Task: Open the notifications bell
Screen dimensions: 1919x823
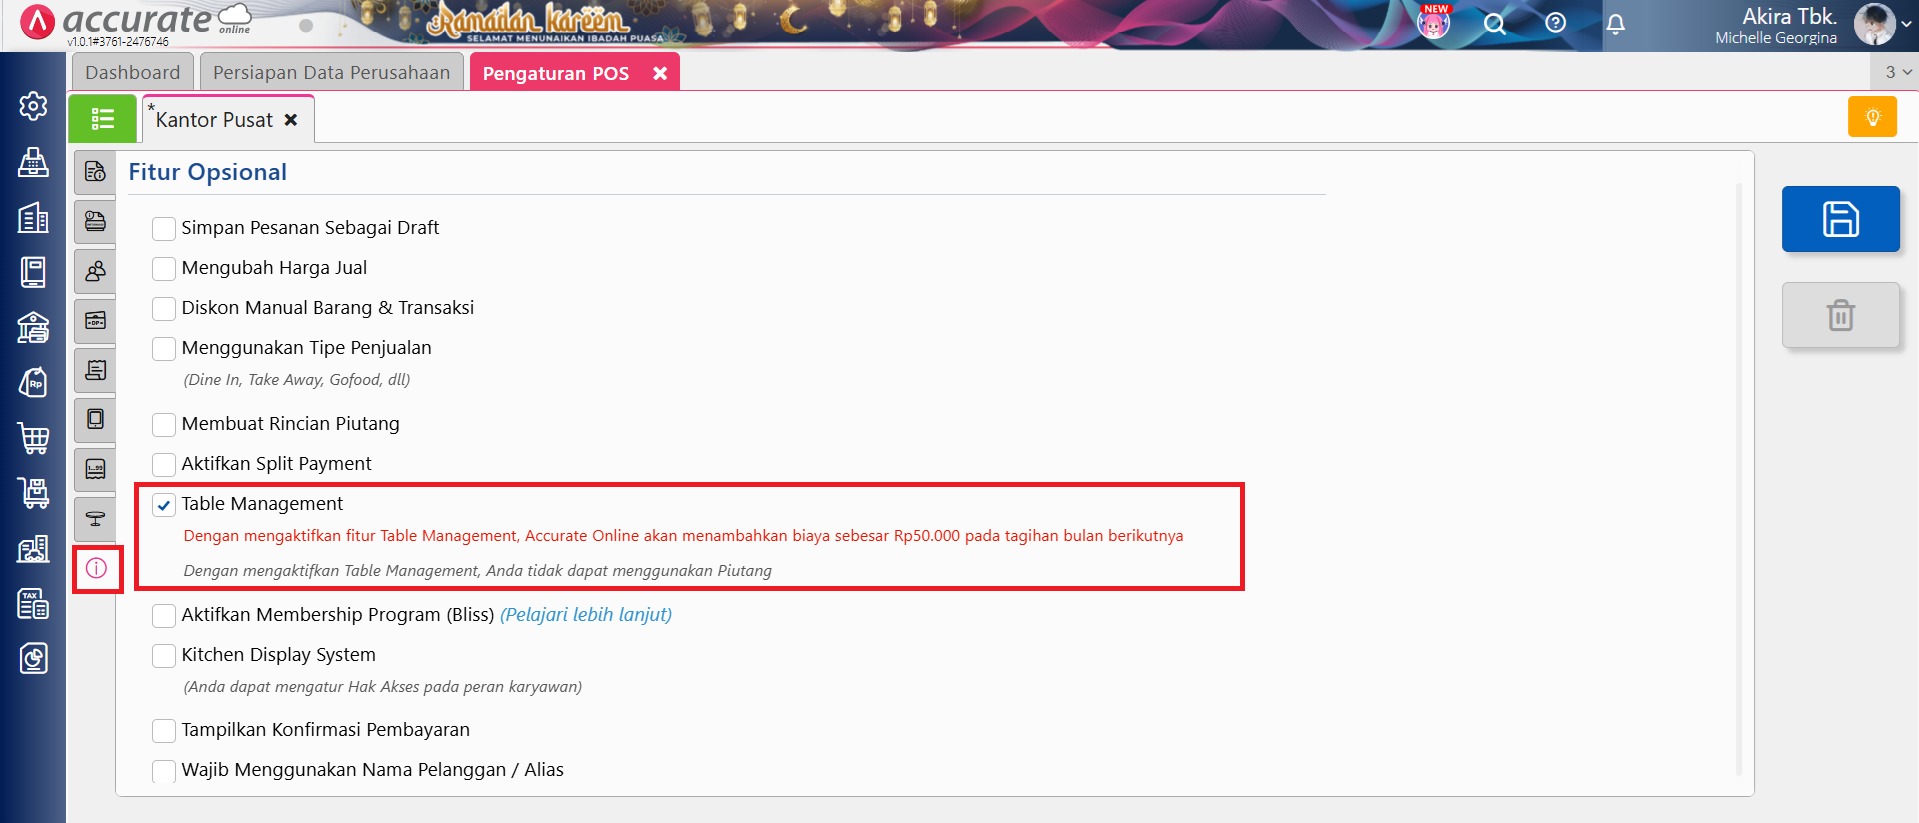Action: (1615, 24)
